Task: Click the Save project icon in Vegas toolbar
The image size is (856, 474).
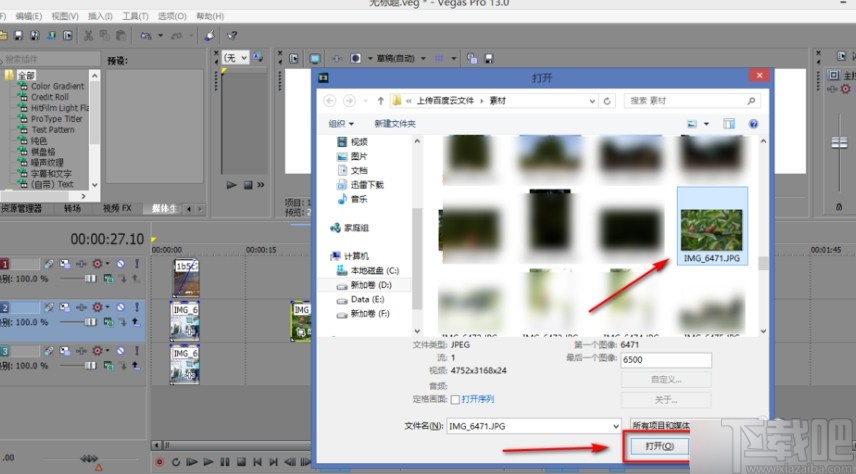Action: coord(19,36)
